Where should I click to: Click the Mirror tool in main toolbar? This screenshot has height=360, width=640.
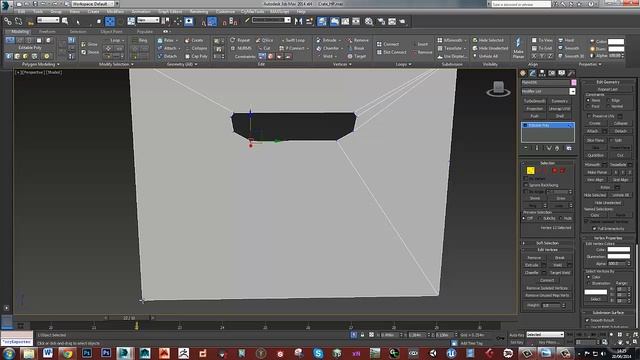pos(299,21)
